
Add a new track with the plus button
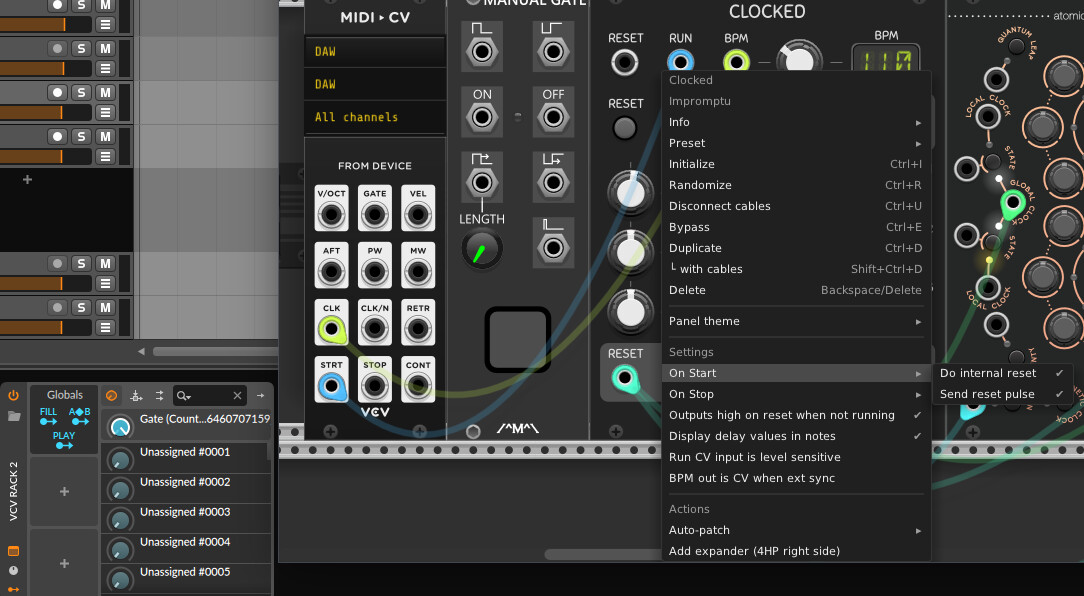click(27, 179)
